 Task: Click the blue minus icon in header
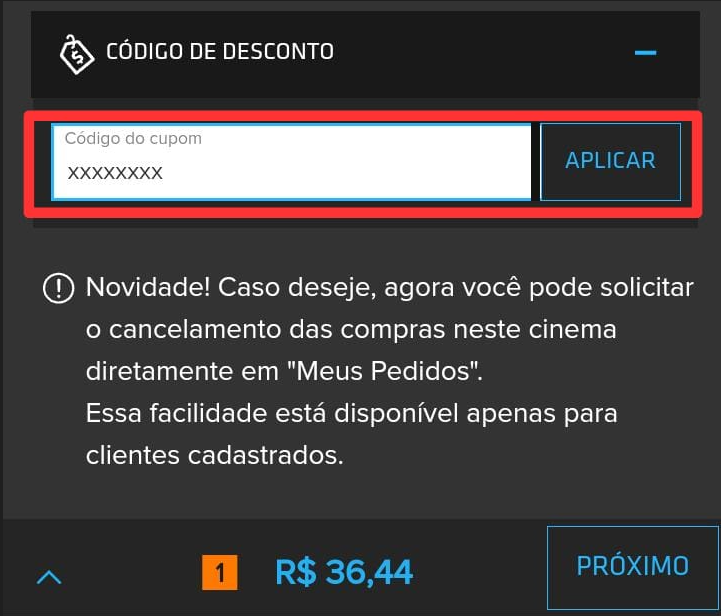[645, 52]
